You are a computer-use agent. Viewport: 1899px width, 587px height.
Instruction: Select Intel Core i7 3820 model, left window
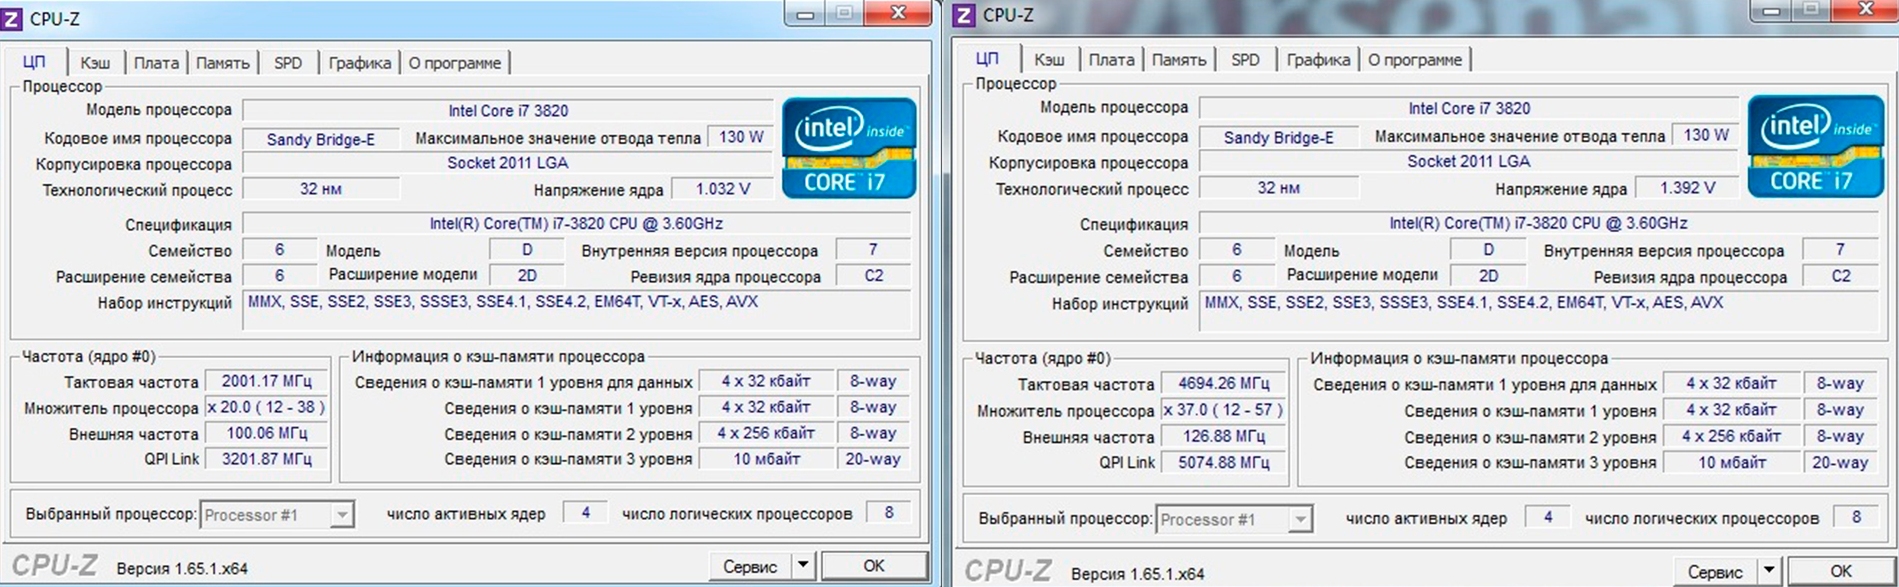tap(508, 111)
